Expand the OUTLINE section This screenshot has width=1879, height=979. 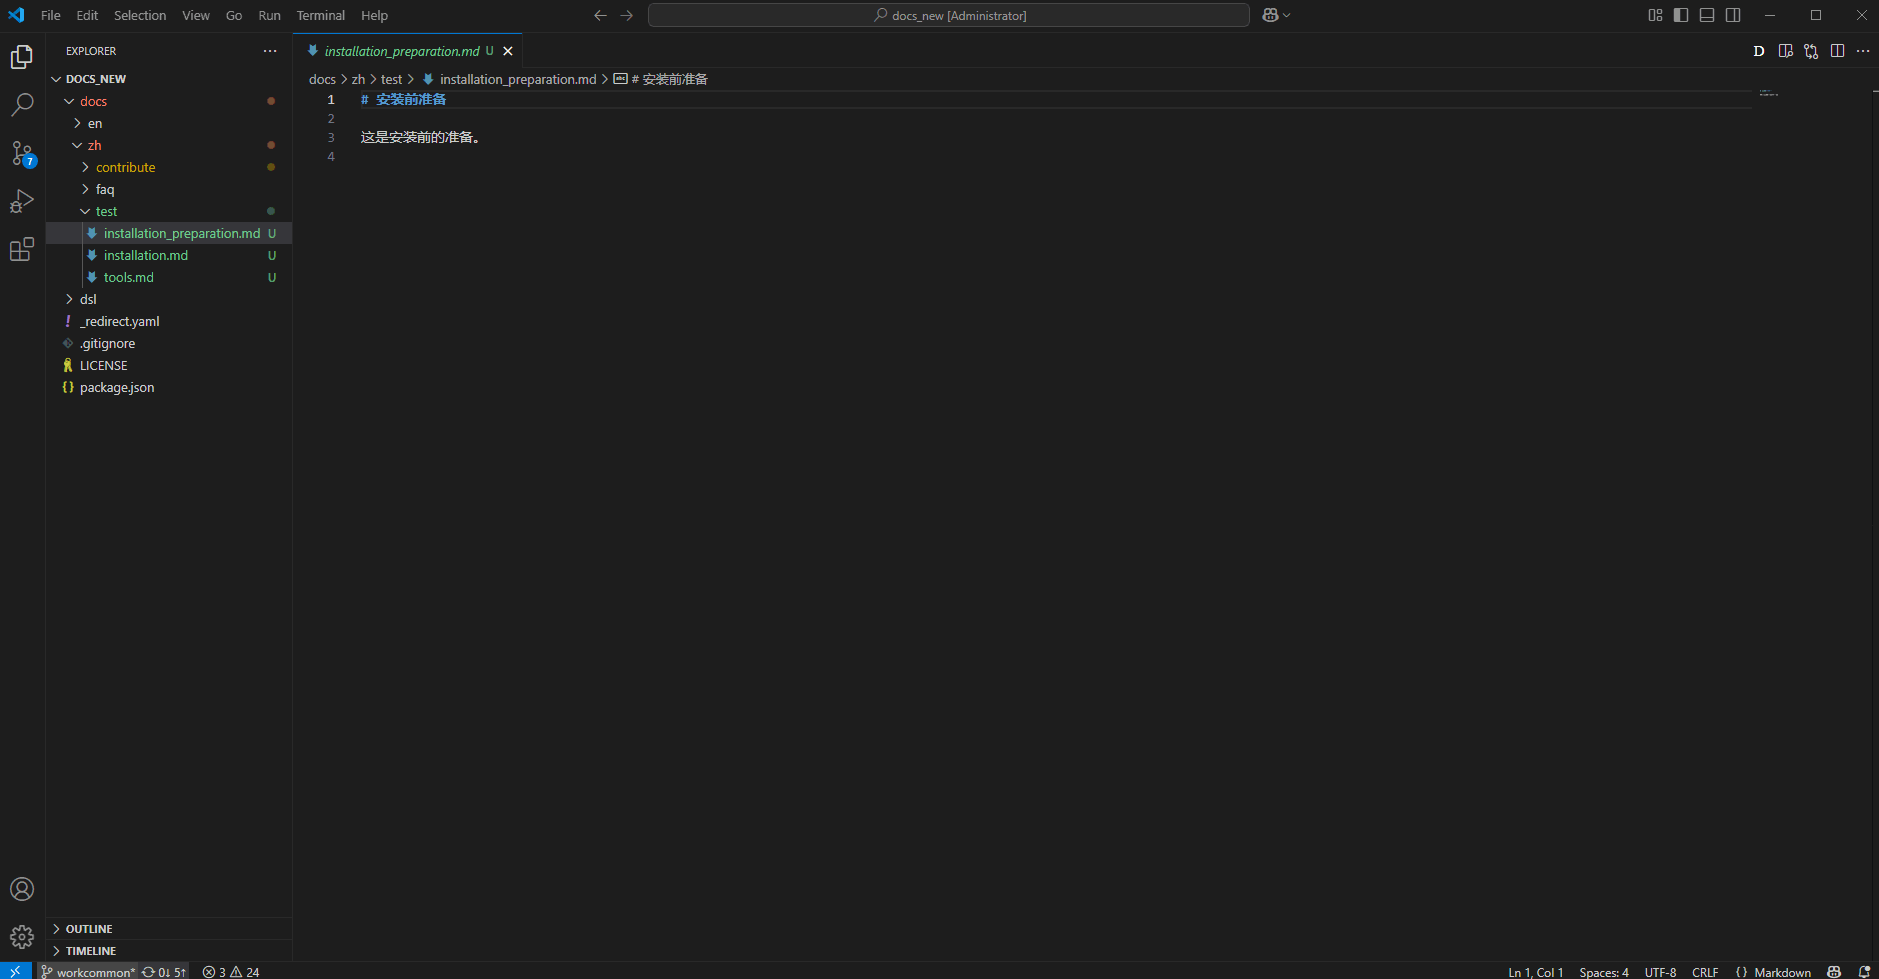89,929
